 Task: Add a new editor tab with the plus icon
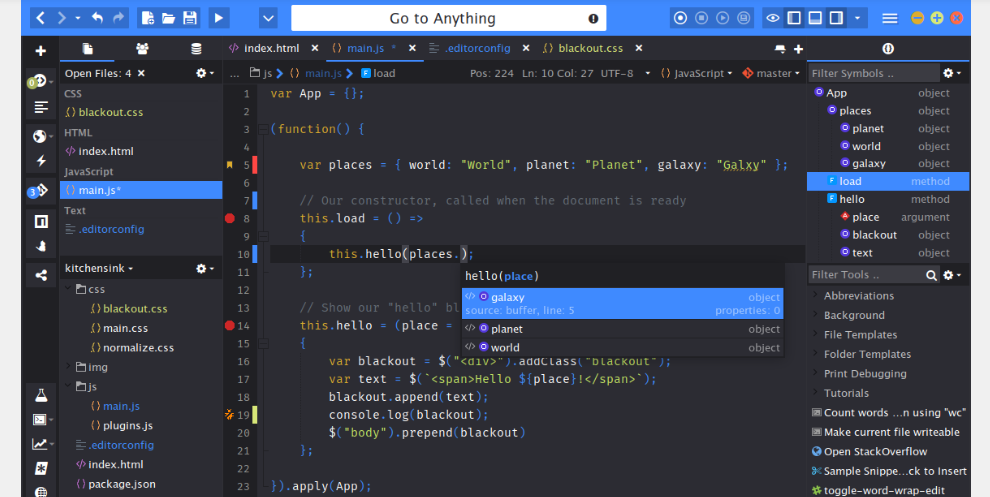(798, 49)
